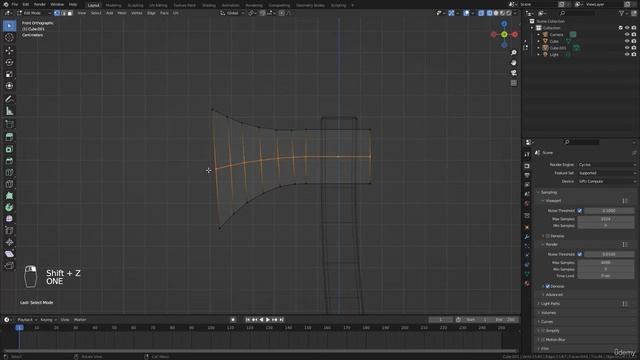Select the Inset Faces tool
The height and width of the screenshot is (360, 640).
pos(9,149)
